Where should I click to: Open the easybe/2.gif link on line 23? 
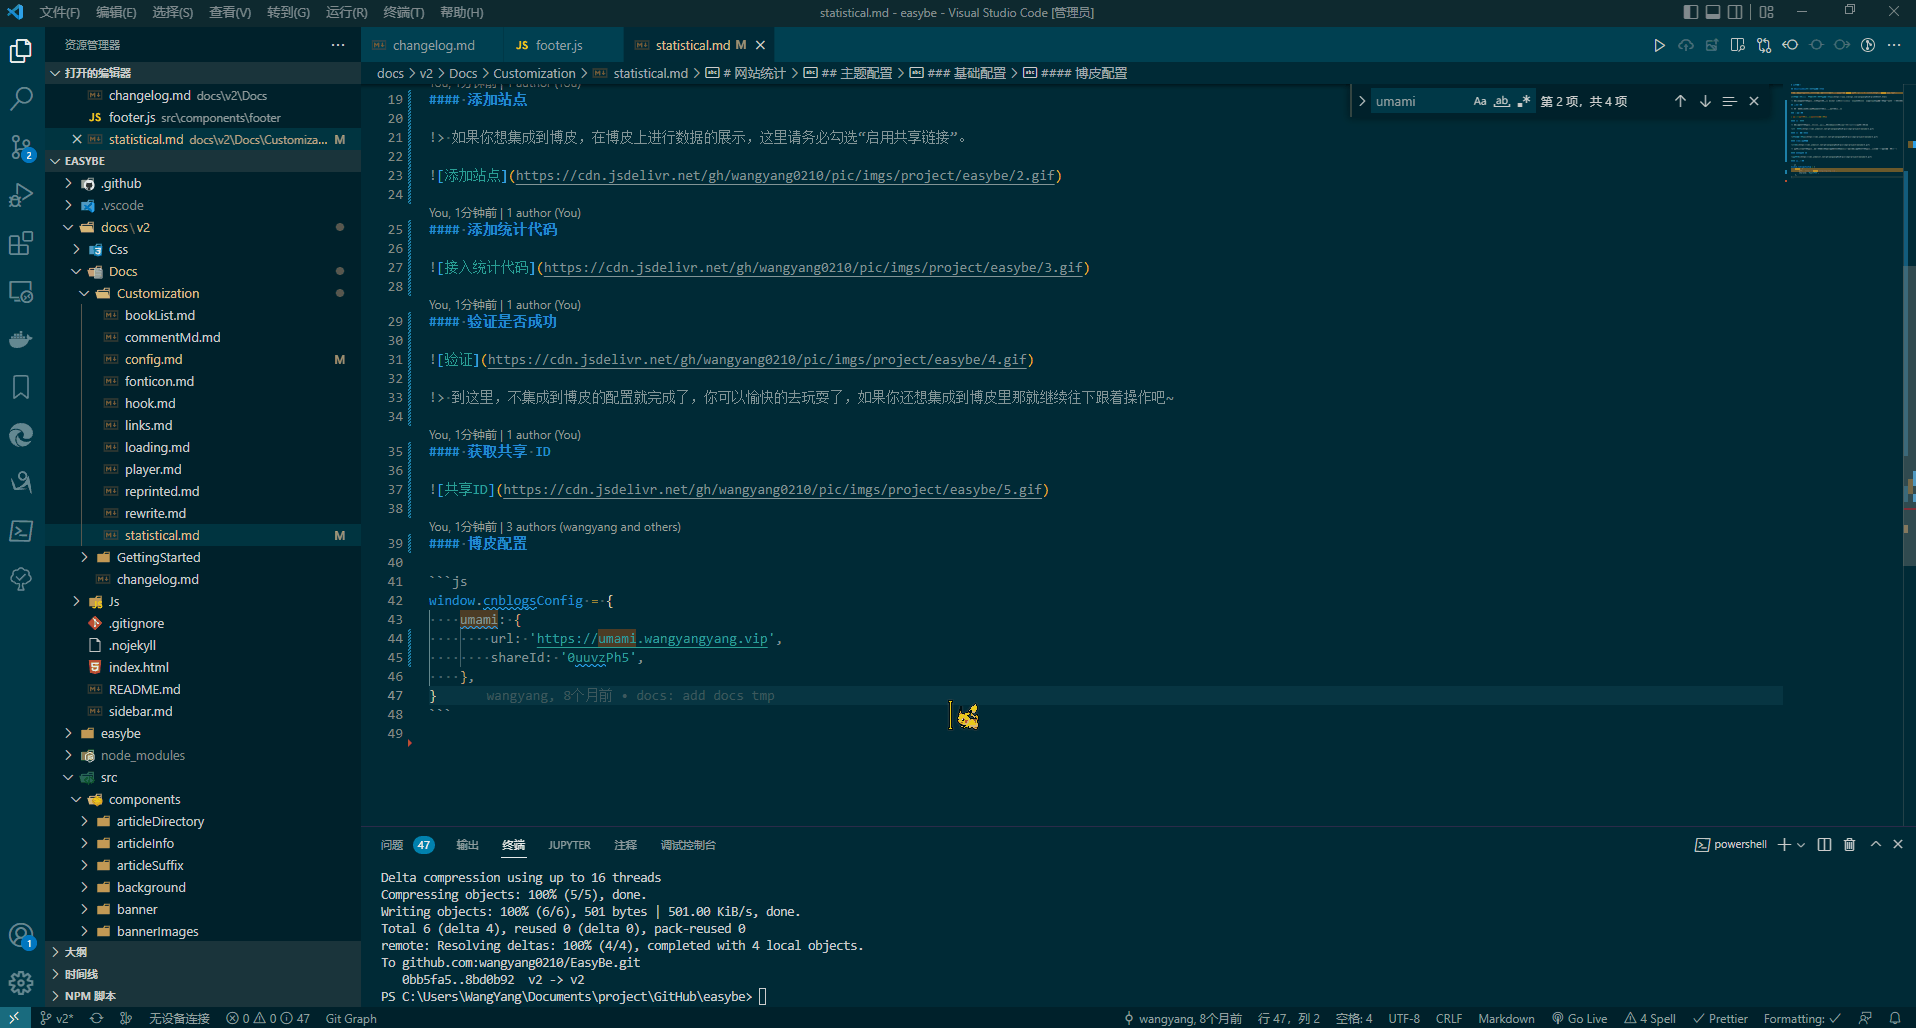pos(785,176)
